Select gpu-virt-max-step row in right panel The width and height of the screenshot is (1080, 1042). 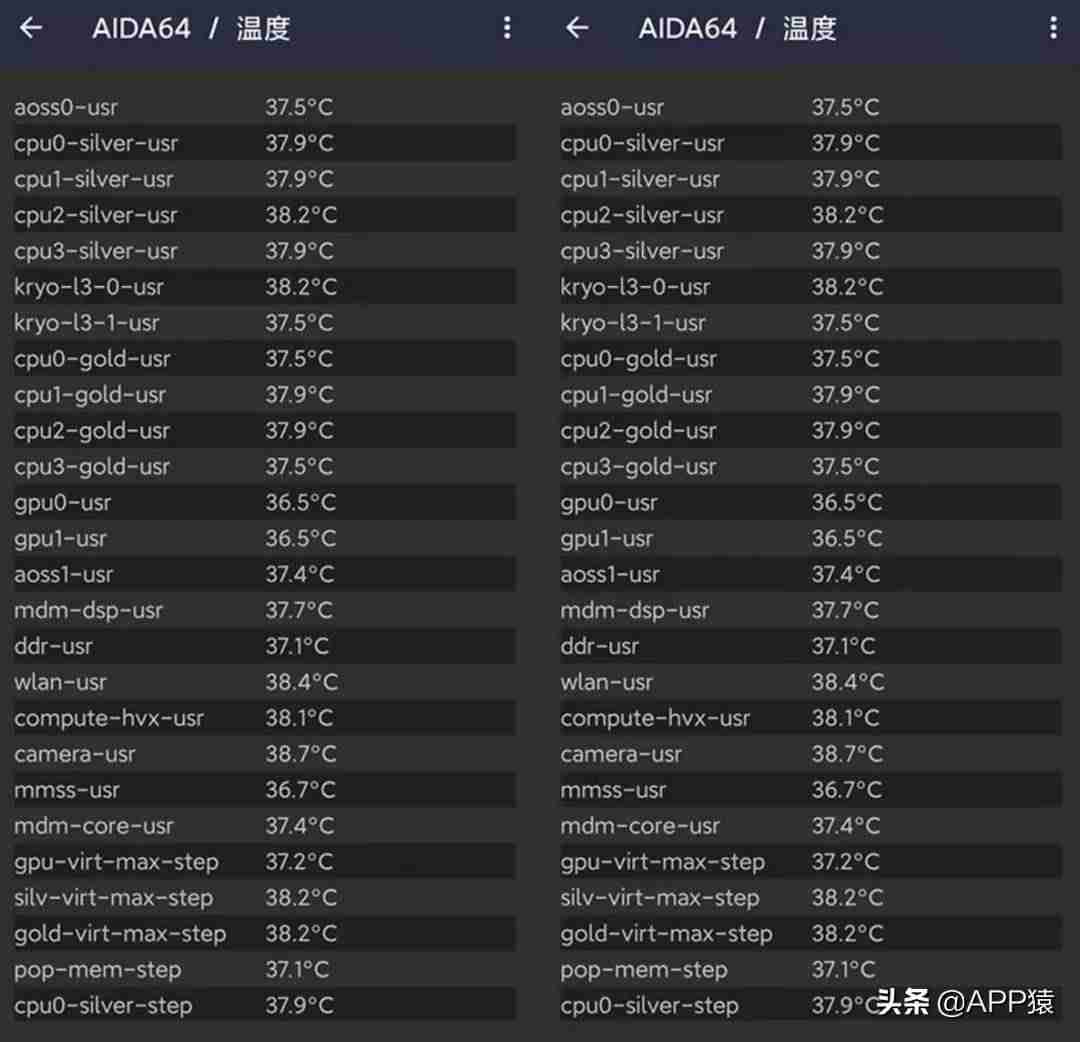[810, 861]
